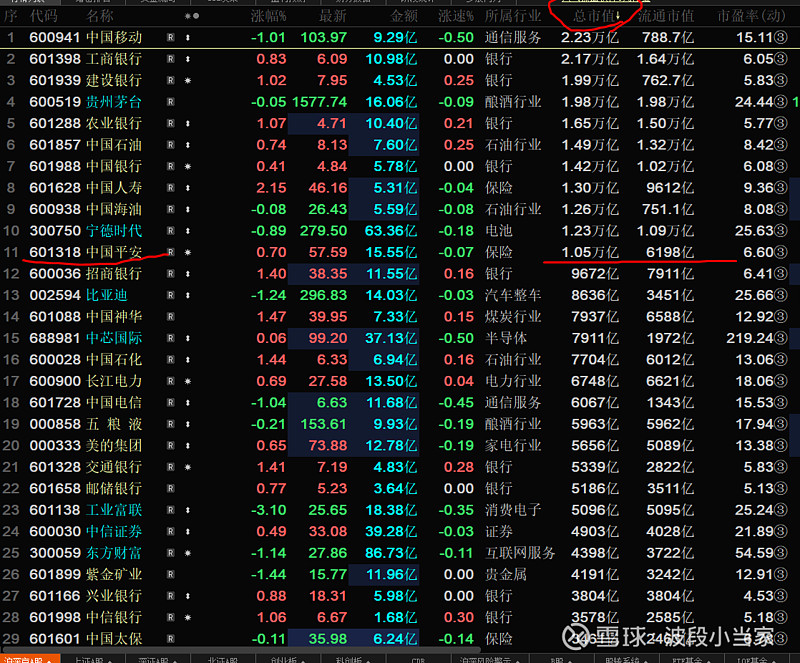Image resolution: width=800 pixels, height=663 pixels.
Task: Select stock name 宁德时代
Action: point(113,231)
